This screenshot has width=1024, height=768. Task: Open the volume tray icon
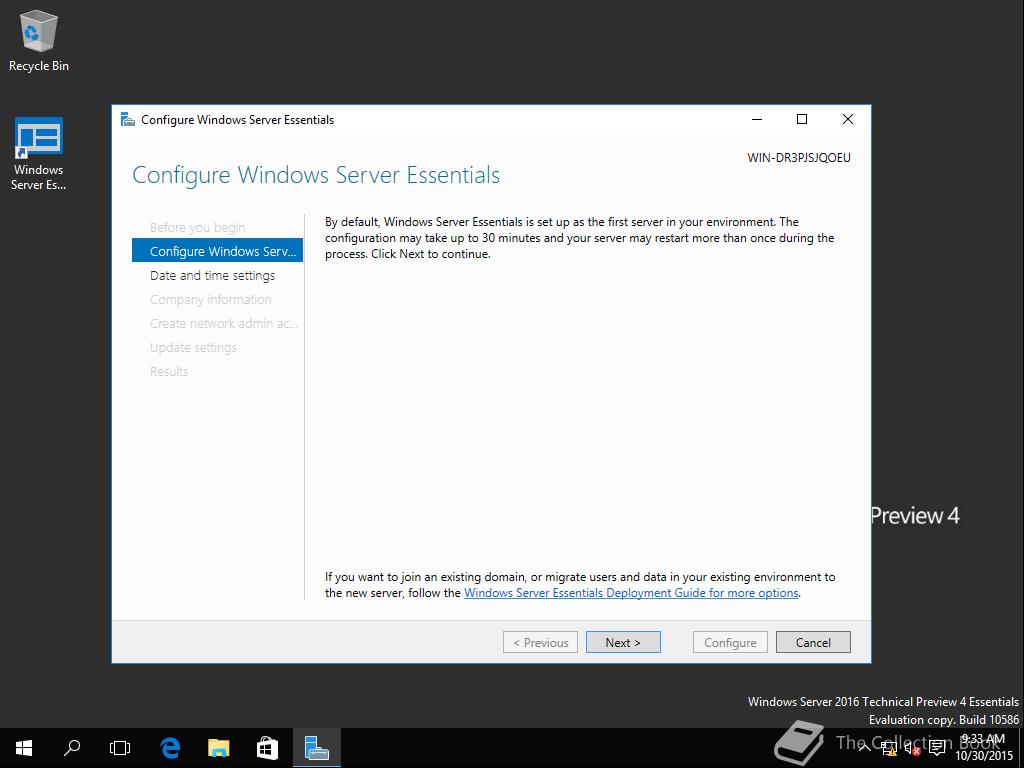912,748
